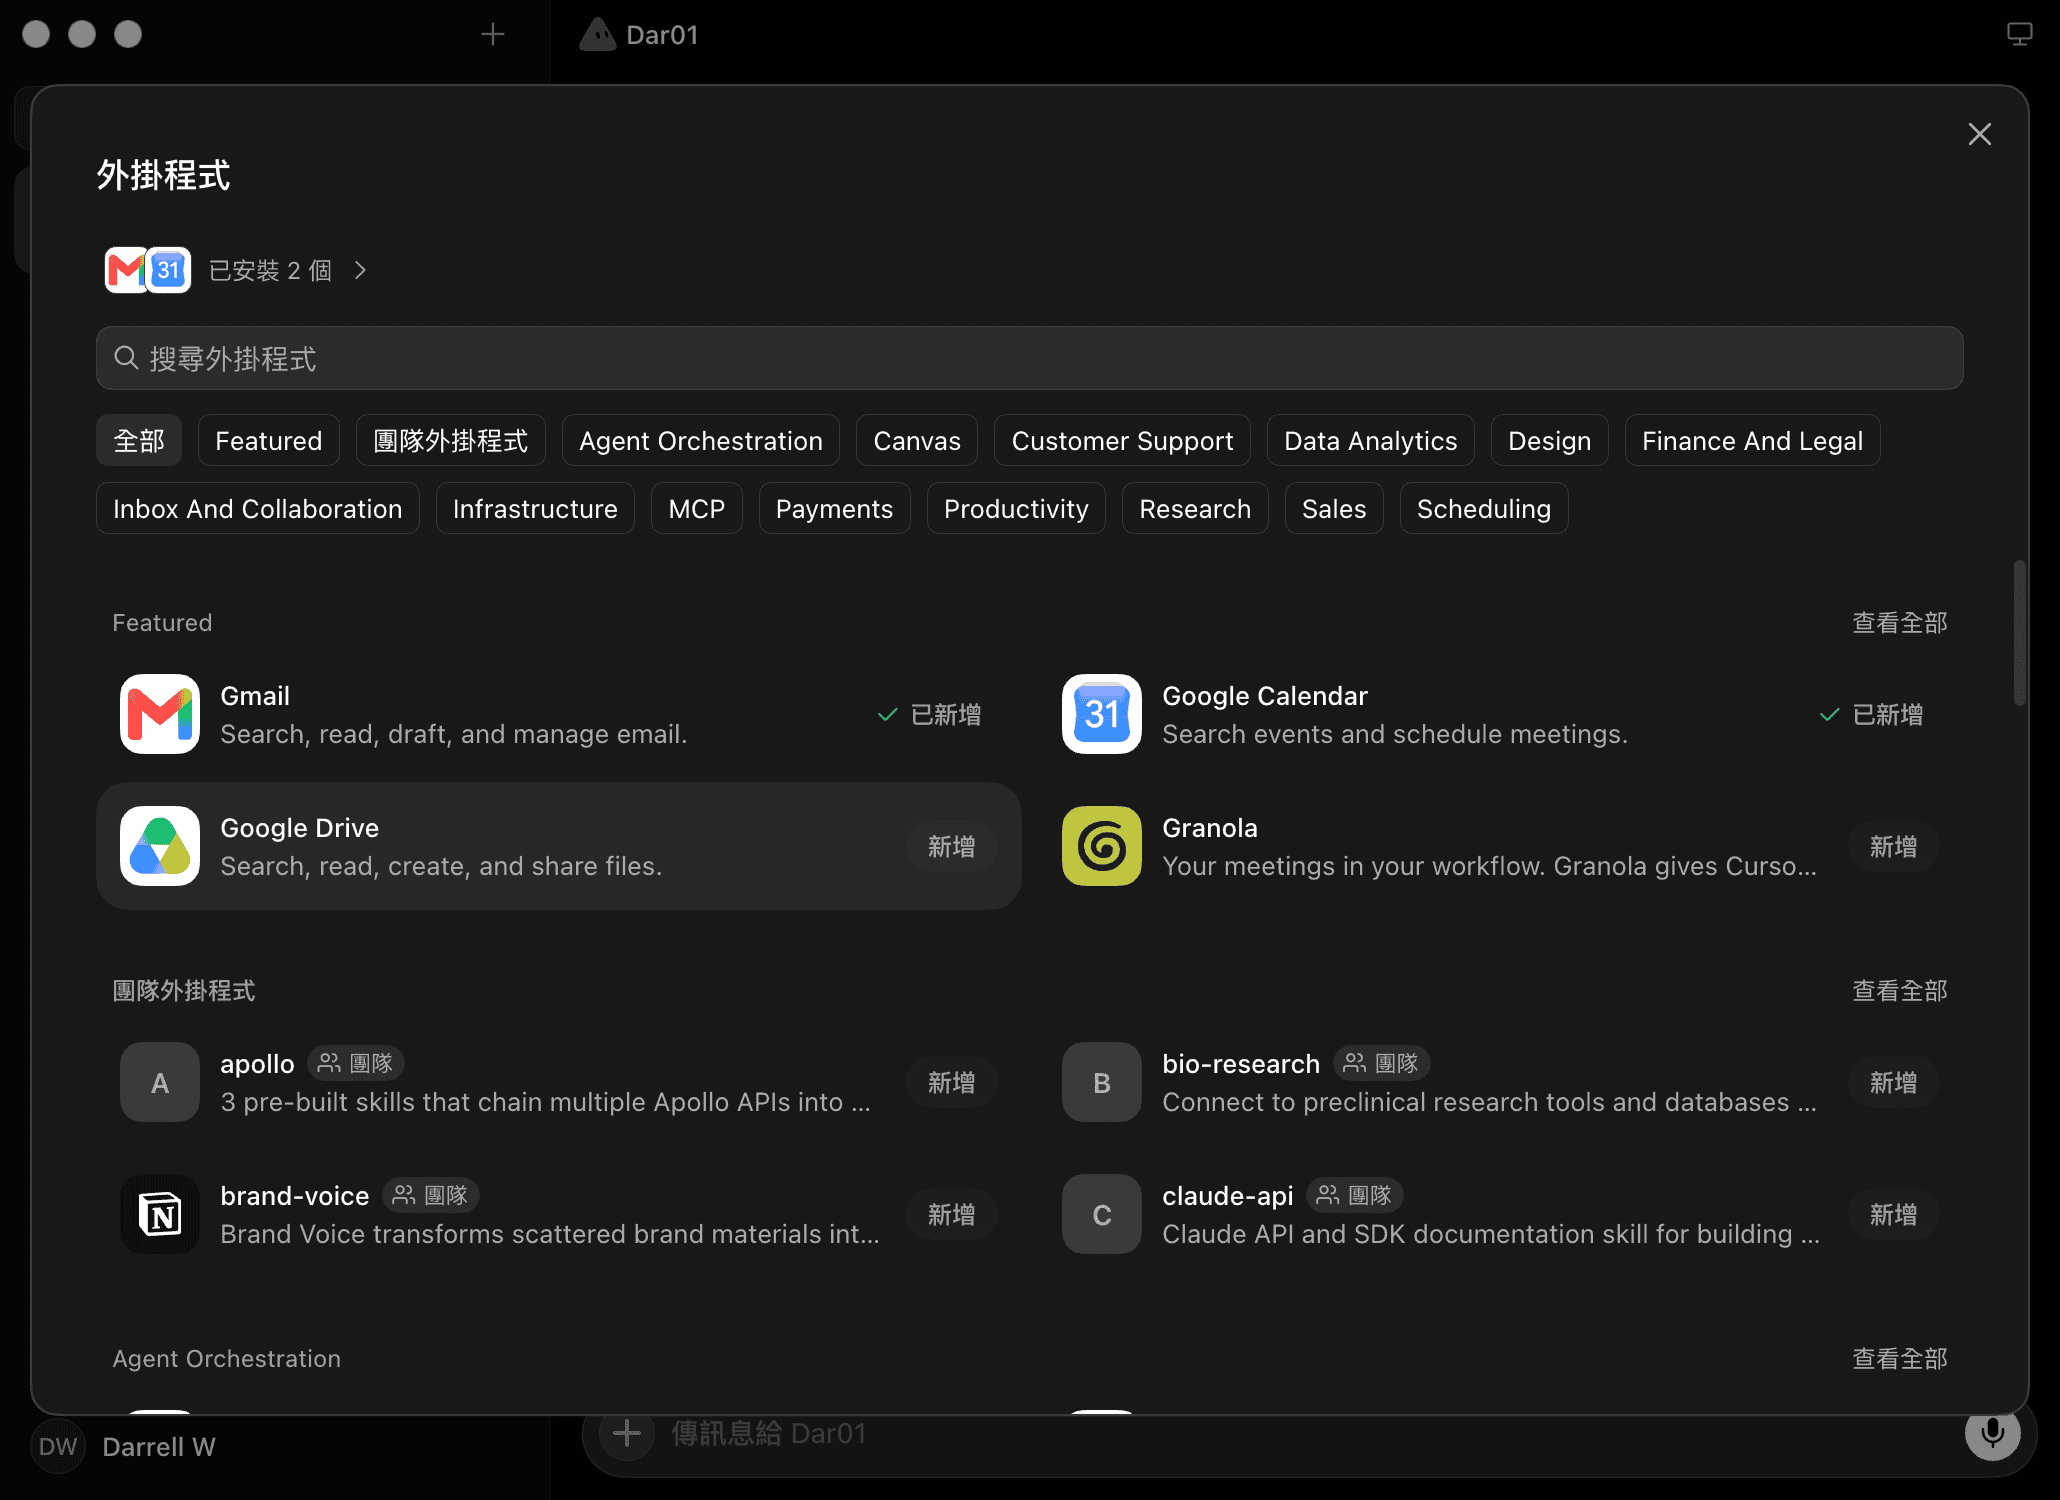The height and width of the screenshot is (1500, 2060).
Task: Close the plugins dialog with X
Action: coord(1979,134)
